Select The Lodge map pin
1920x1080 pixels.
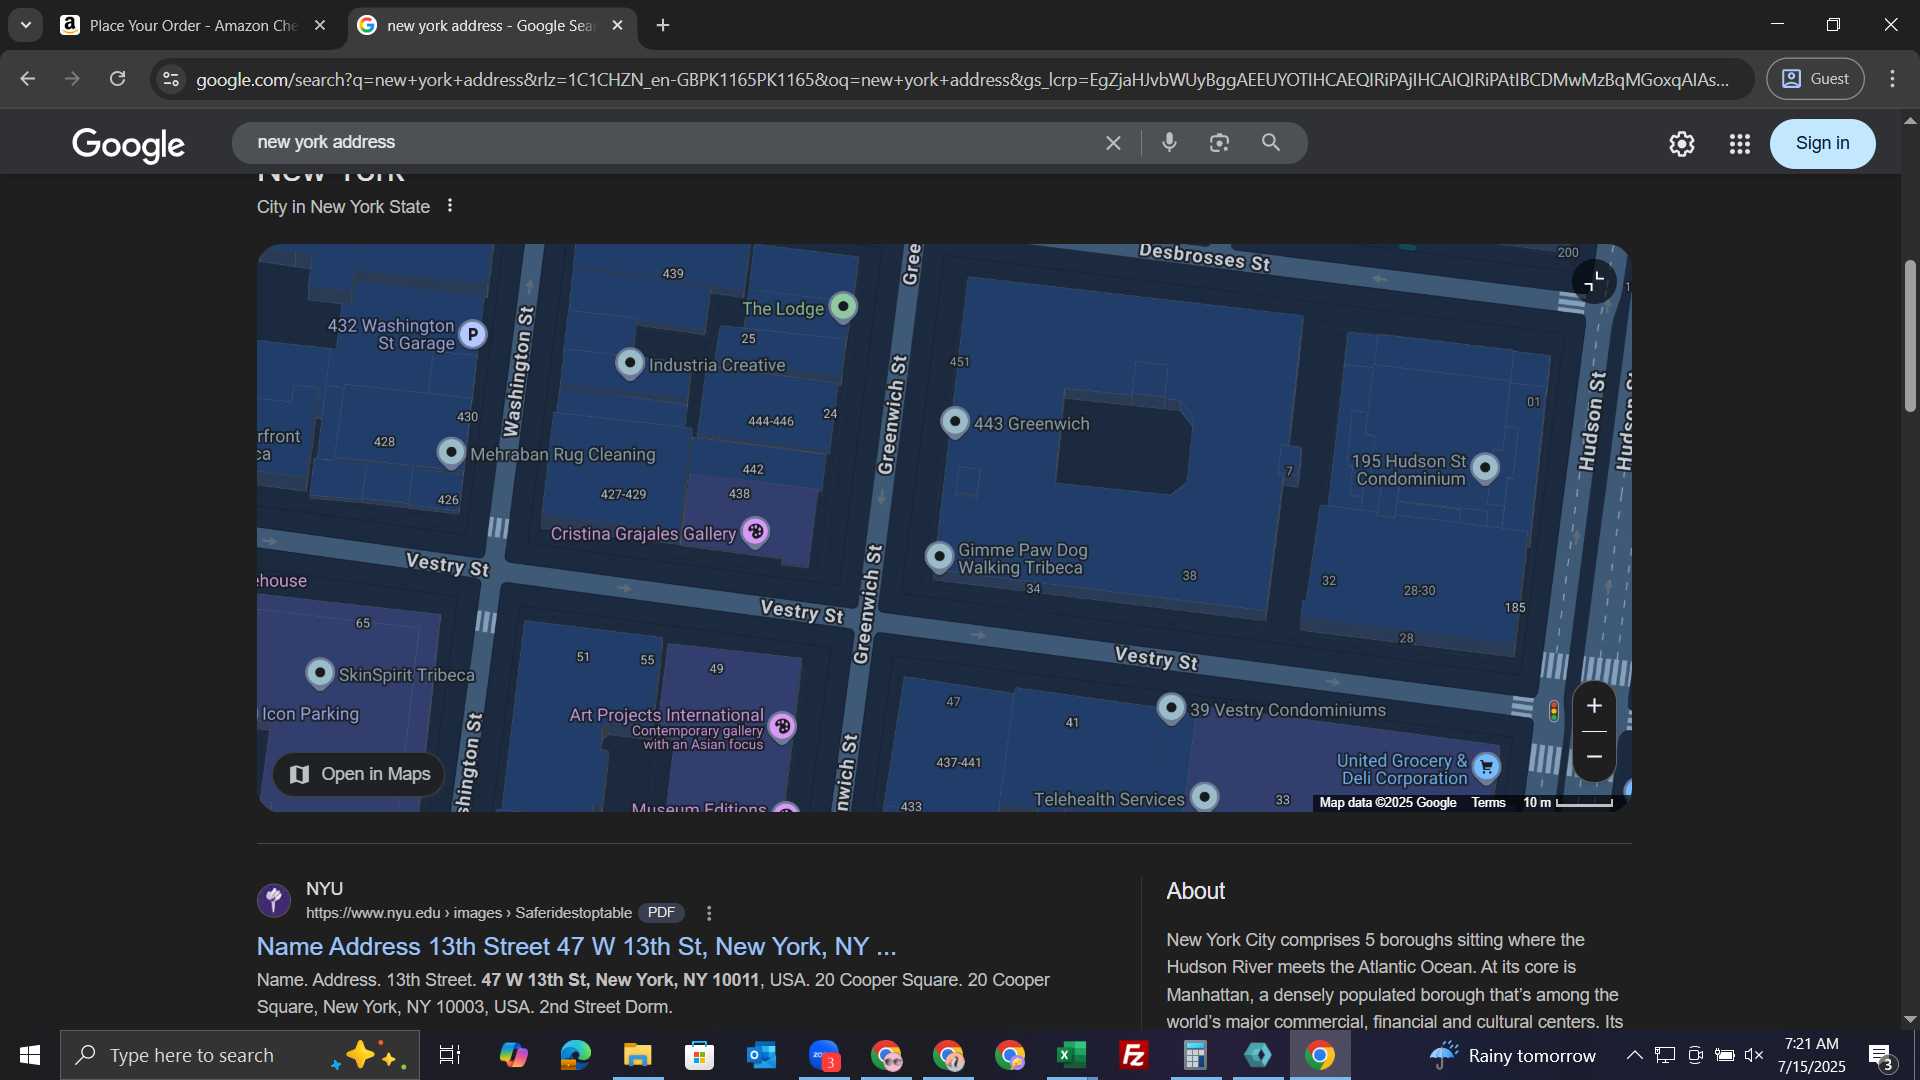point(844,306)
